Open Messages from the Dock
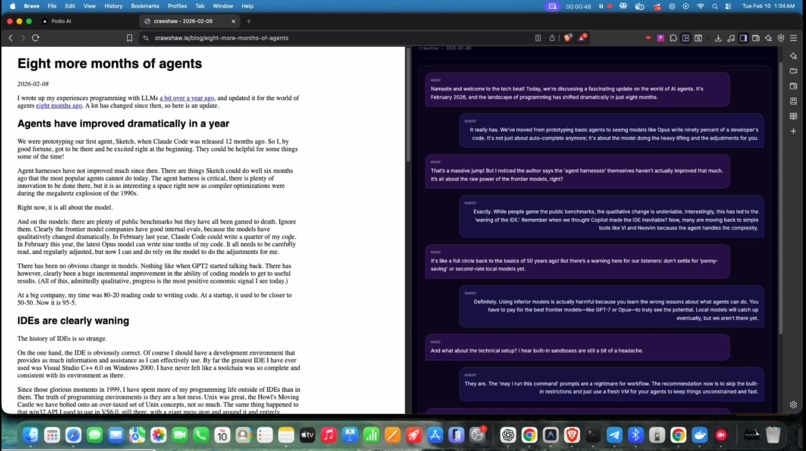The width and height of the screenshot is (806, 451). pyautogui.click(x=95, y=435)
